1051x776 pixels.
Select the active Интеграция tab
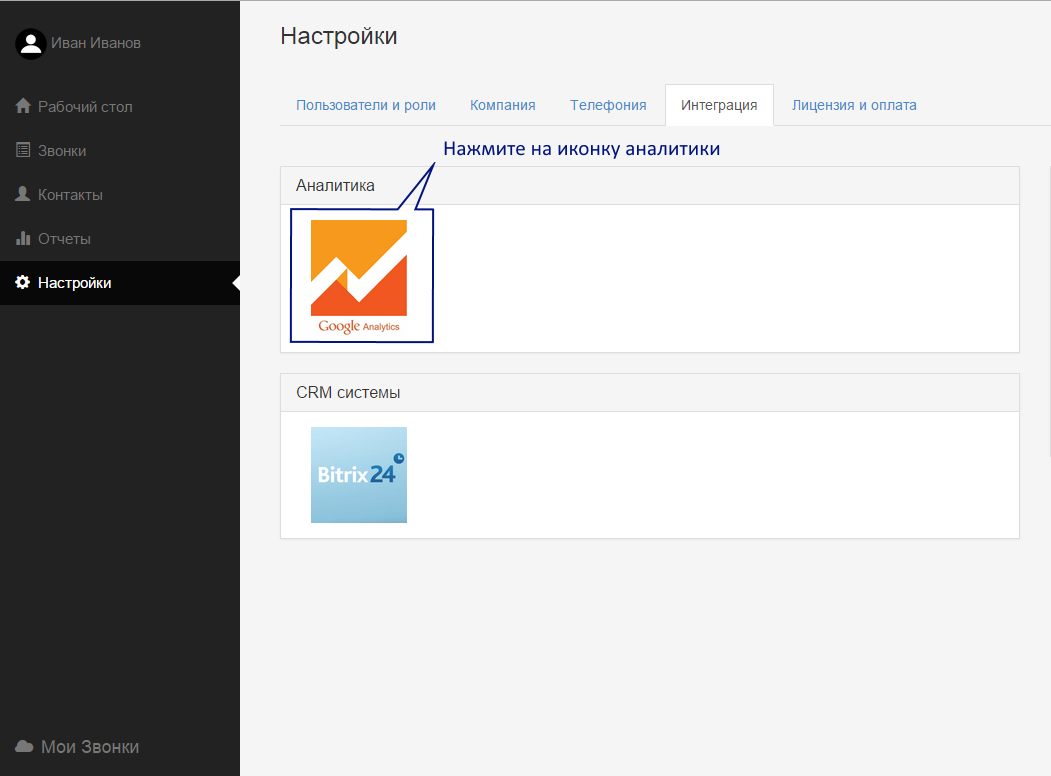tap(719, 105)
